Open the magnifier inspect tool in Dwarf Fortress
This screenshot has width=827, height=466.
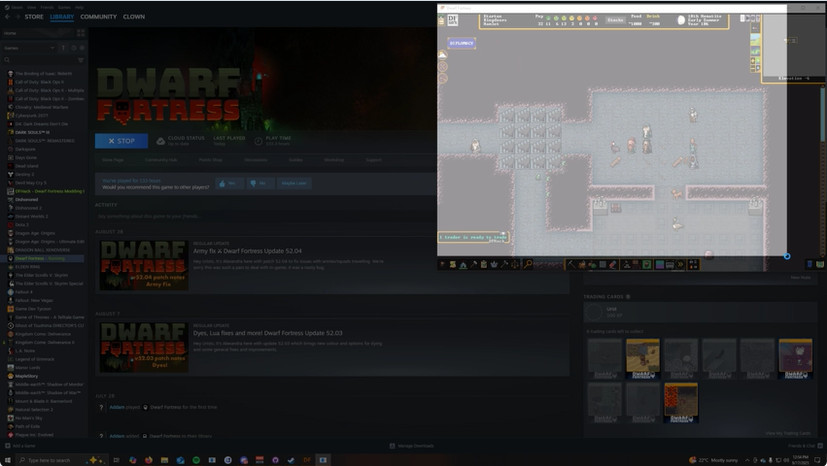click(x=527, y=264)
